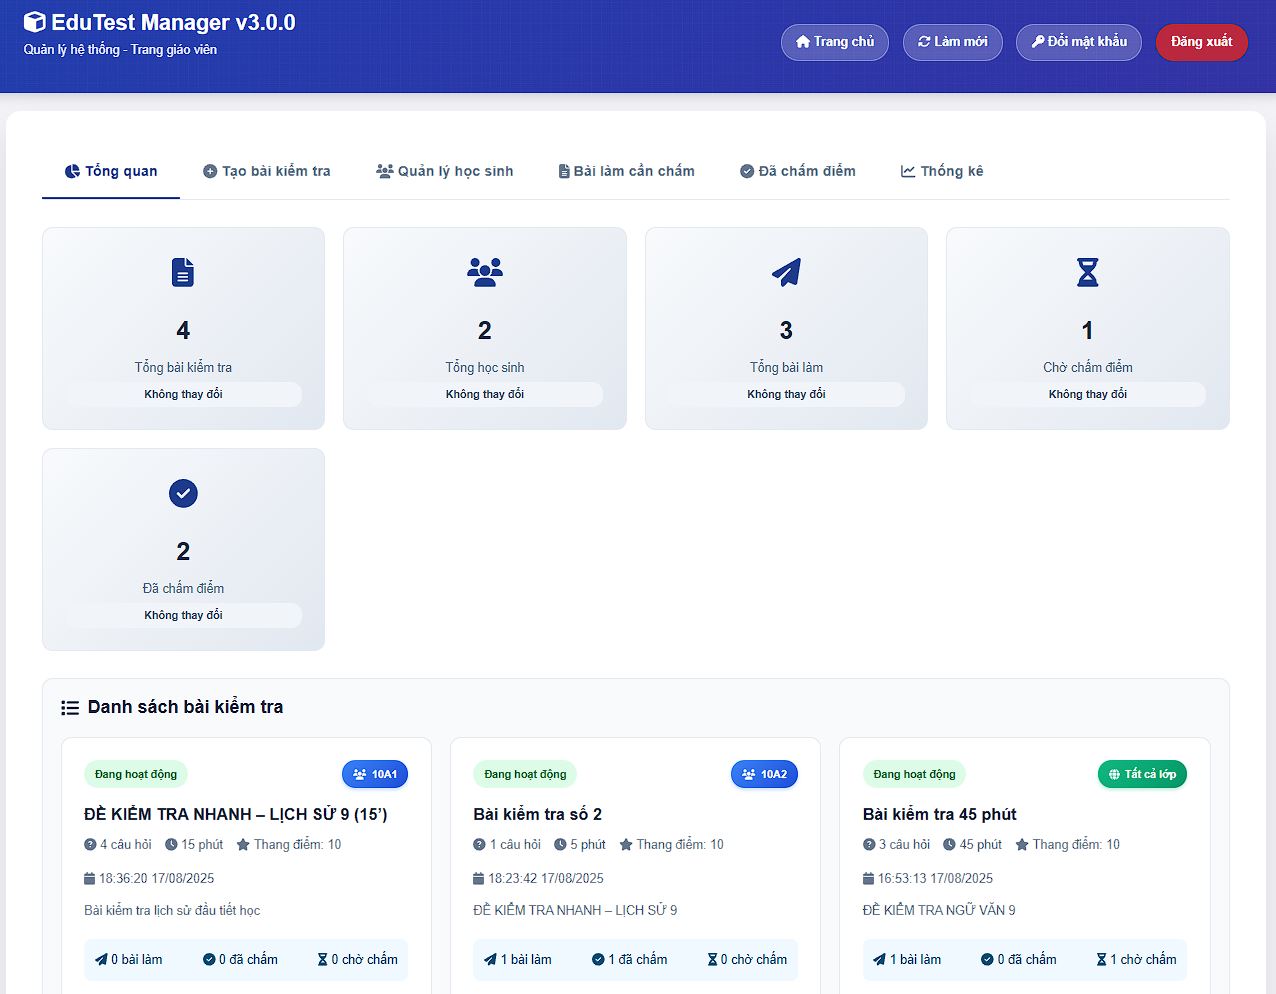Click calendar icon beside 16:53:13 17/08/2025

tap(868, 878)
